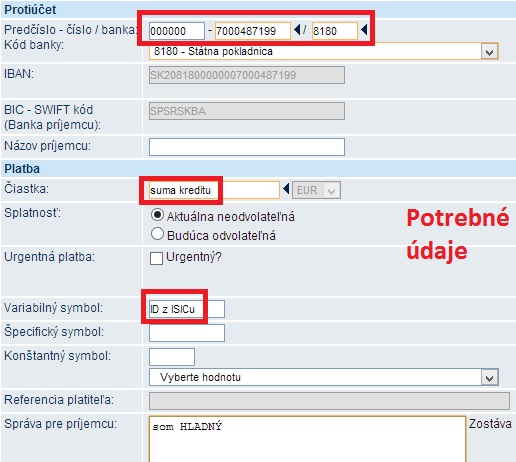
Task: Click the bank code field 8180
Action: click(x=335, y=31)
